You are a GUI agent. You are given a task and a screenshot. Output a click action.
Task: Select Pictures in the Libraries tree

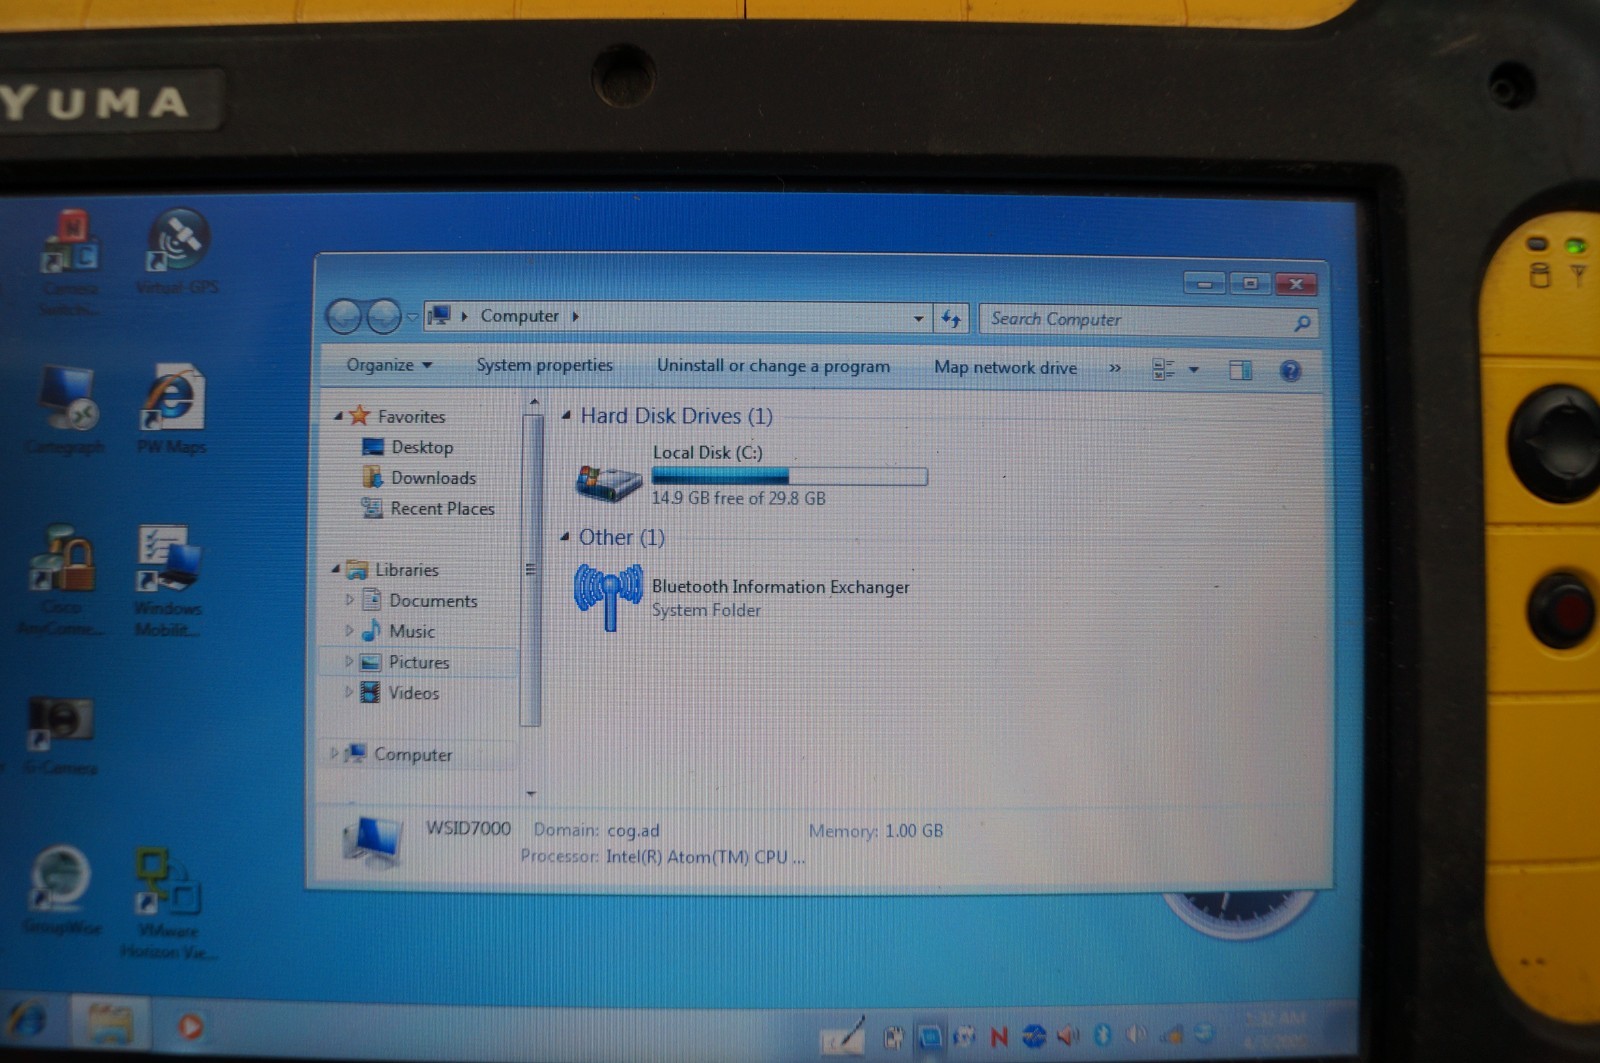pos(405,662)
